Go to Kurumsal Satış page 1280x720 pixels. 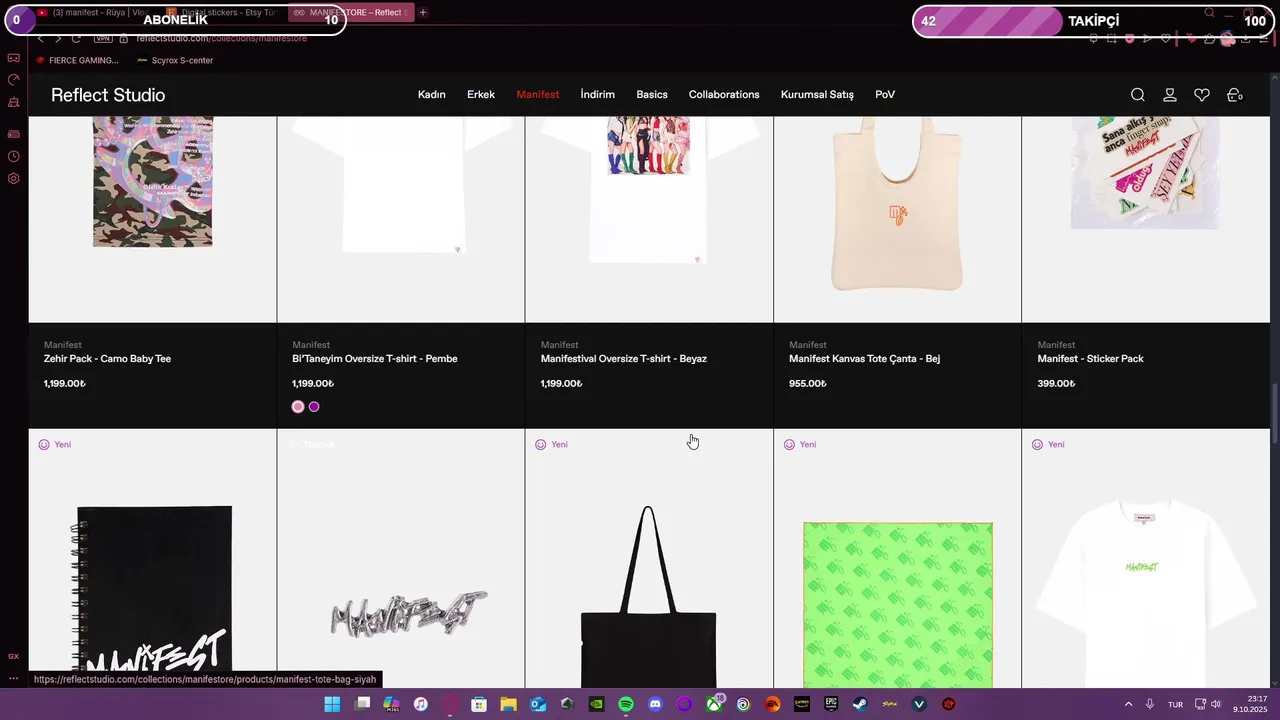(x=817, y=95)
